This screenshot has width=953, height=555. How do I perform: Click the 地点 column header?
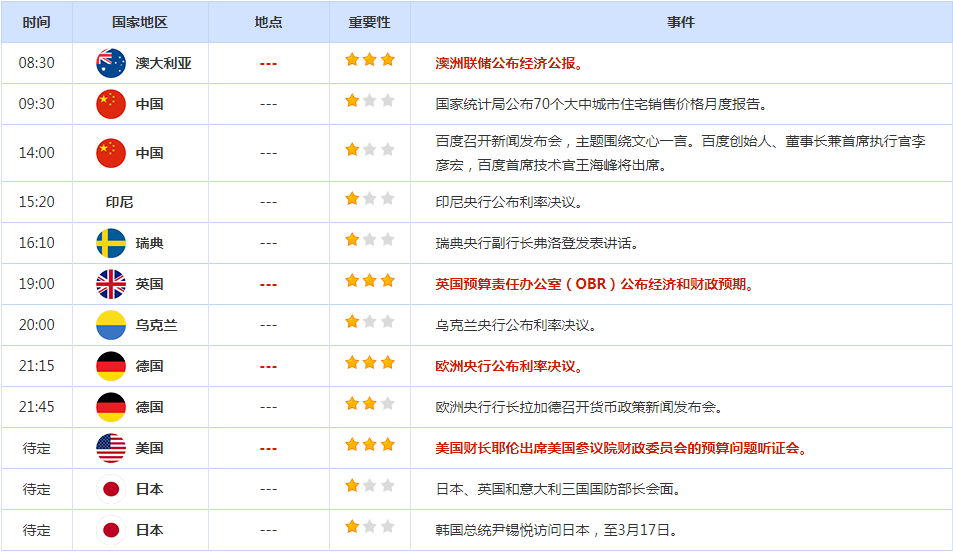(x=269, y=22)
